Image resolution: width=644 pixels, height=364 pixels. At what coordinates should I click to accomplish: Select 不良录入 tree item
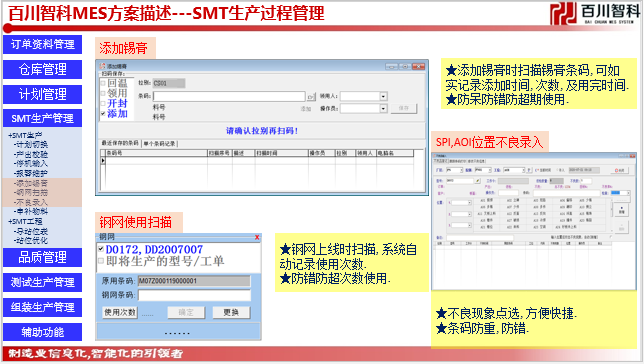coord(31,202)
